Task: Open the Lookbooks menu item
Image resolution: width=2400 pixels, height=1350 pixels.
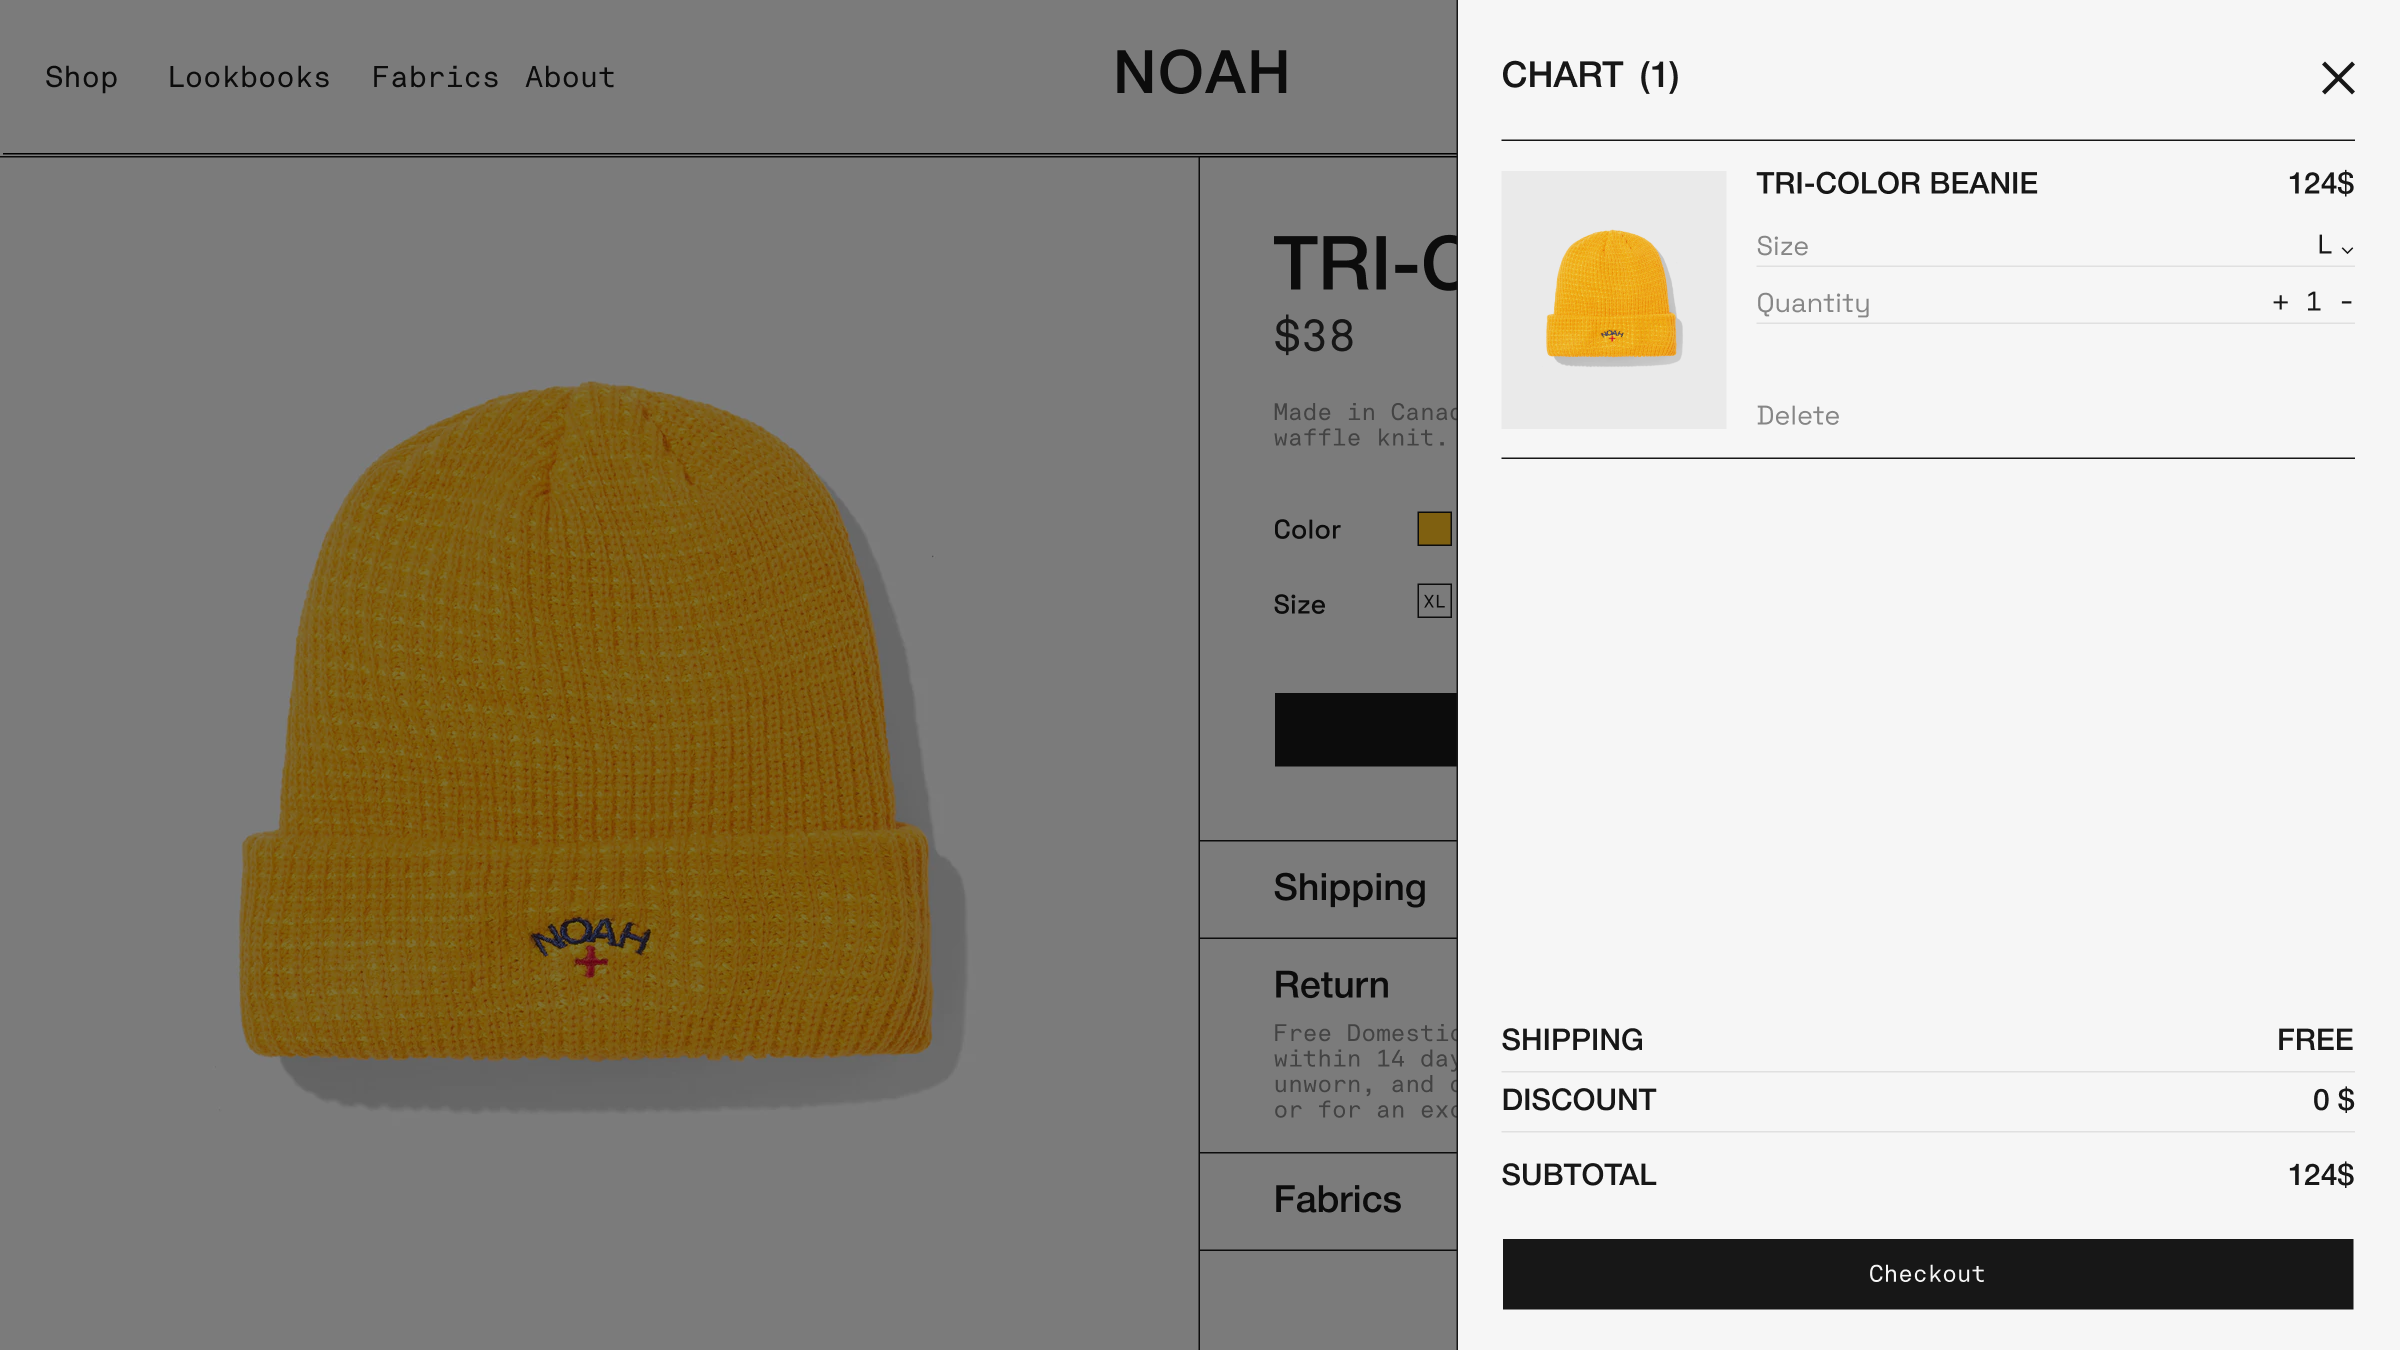Action: pos(248,77)
